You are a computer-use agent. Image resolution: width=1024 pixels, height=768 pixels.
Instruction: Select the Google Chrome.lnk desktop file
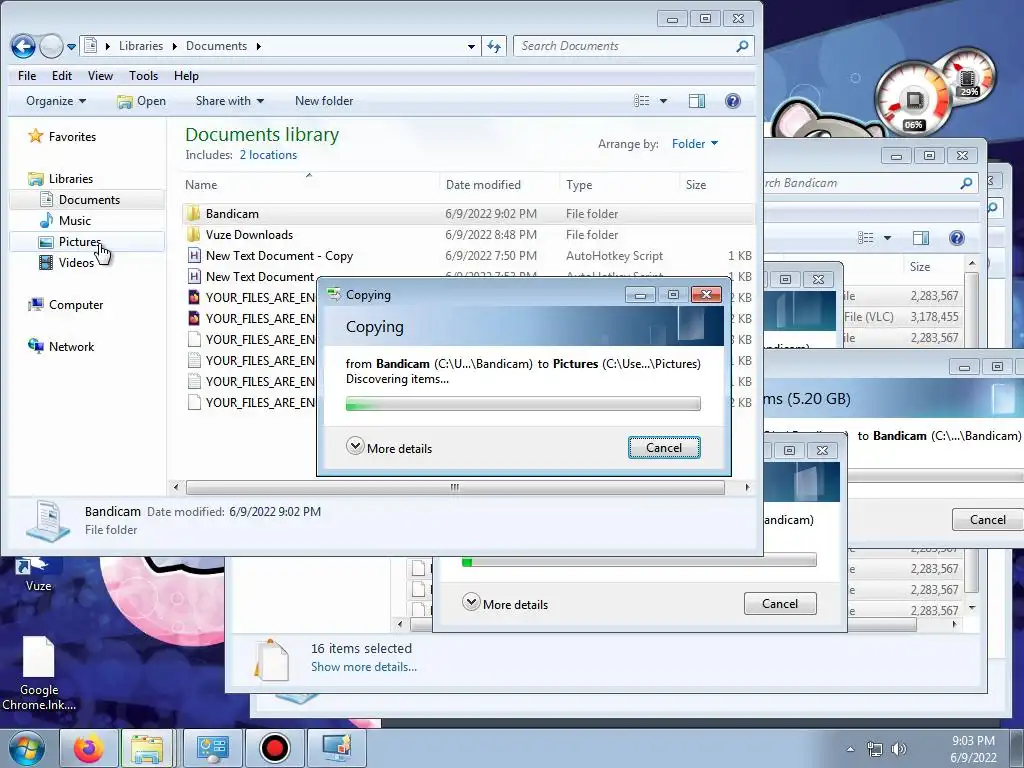(39, 673)
